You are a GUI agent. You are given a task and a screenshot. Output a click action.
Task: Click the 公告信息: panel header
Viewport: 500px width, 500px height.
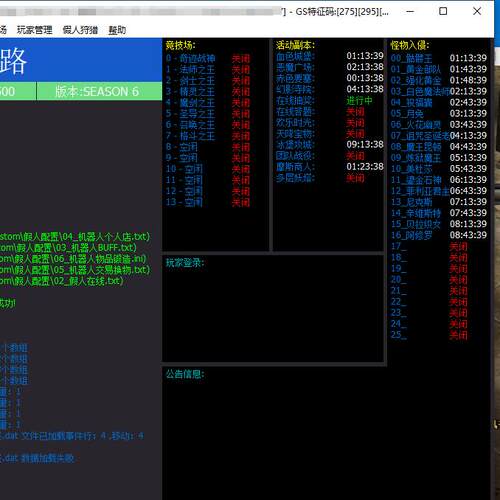coord(185,374)
